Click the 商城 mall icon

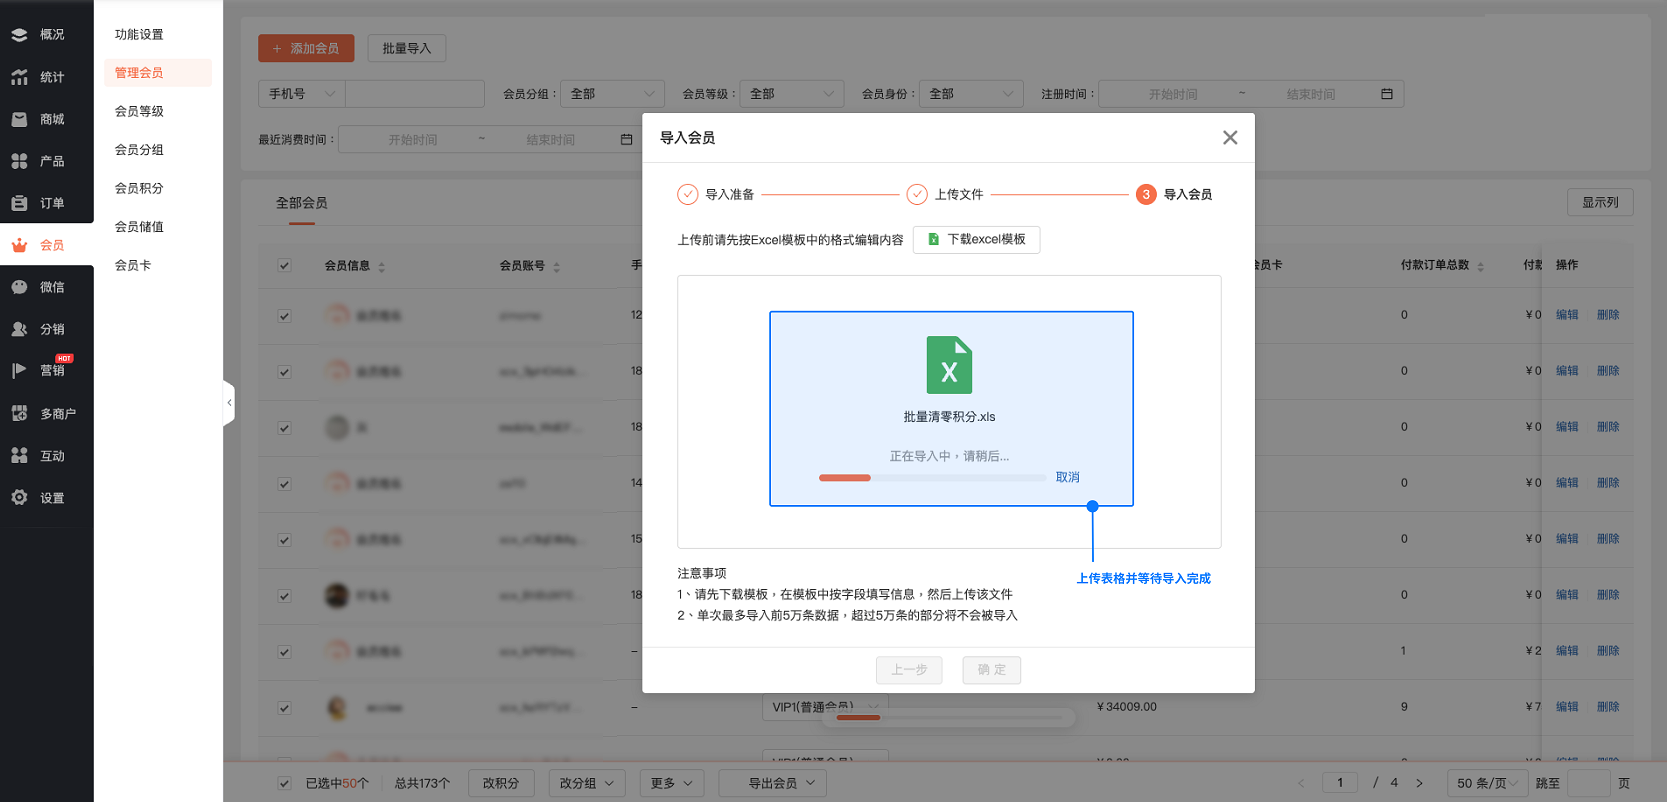point(19,119)
